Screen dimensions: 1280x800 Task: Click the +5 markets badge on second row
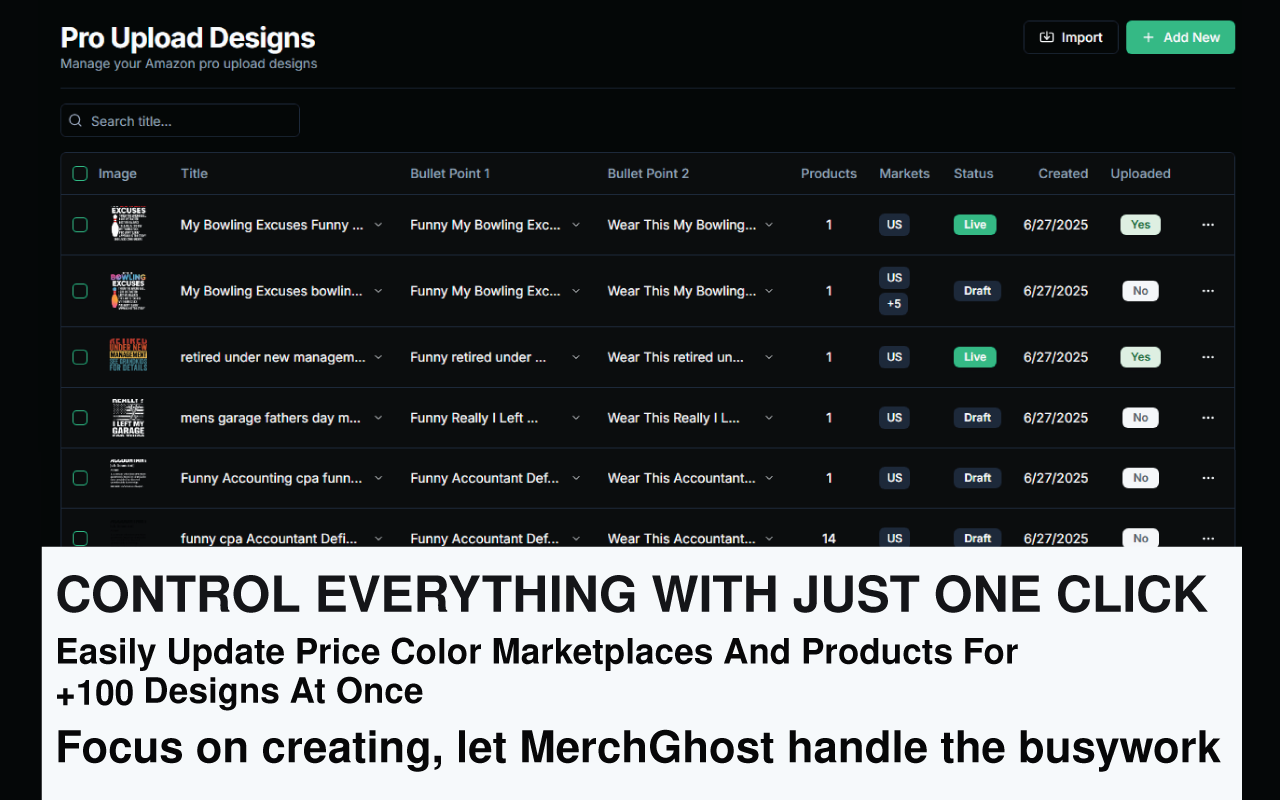[893, 304]
